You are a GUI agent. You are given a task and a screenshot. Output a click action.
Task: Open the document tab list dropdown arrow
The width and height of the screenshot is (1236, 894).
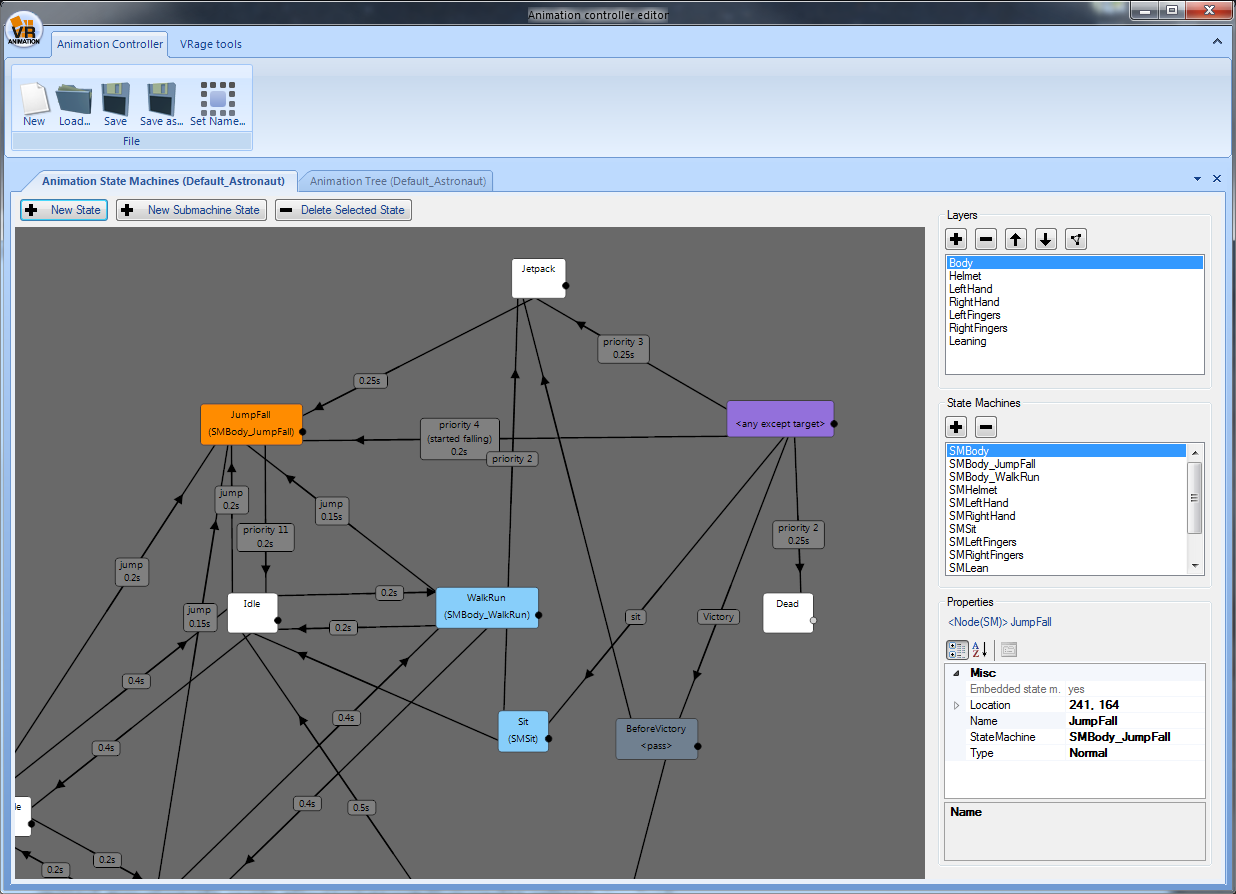pyautogui.click(x=1197, y=179)
